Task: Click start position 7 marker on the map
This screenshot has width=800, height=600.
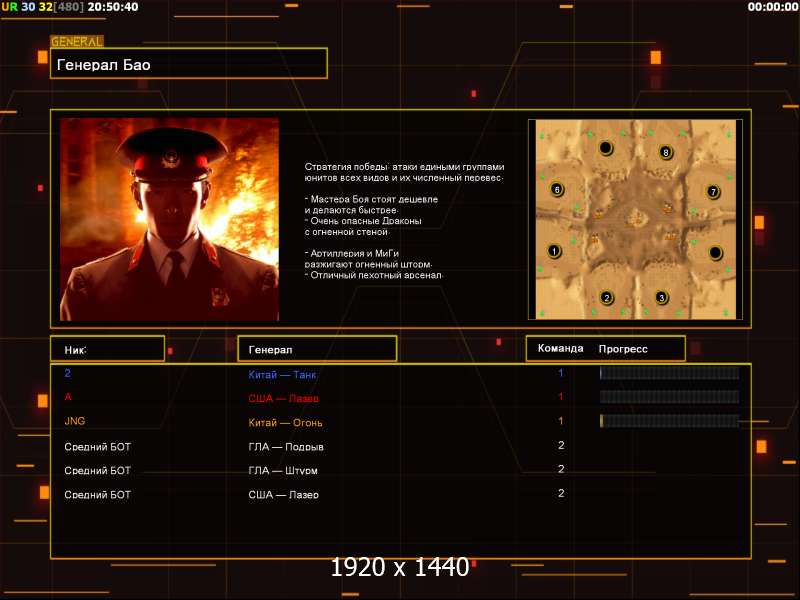Action: [x=713, y=192]
